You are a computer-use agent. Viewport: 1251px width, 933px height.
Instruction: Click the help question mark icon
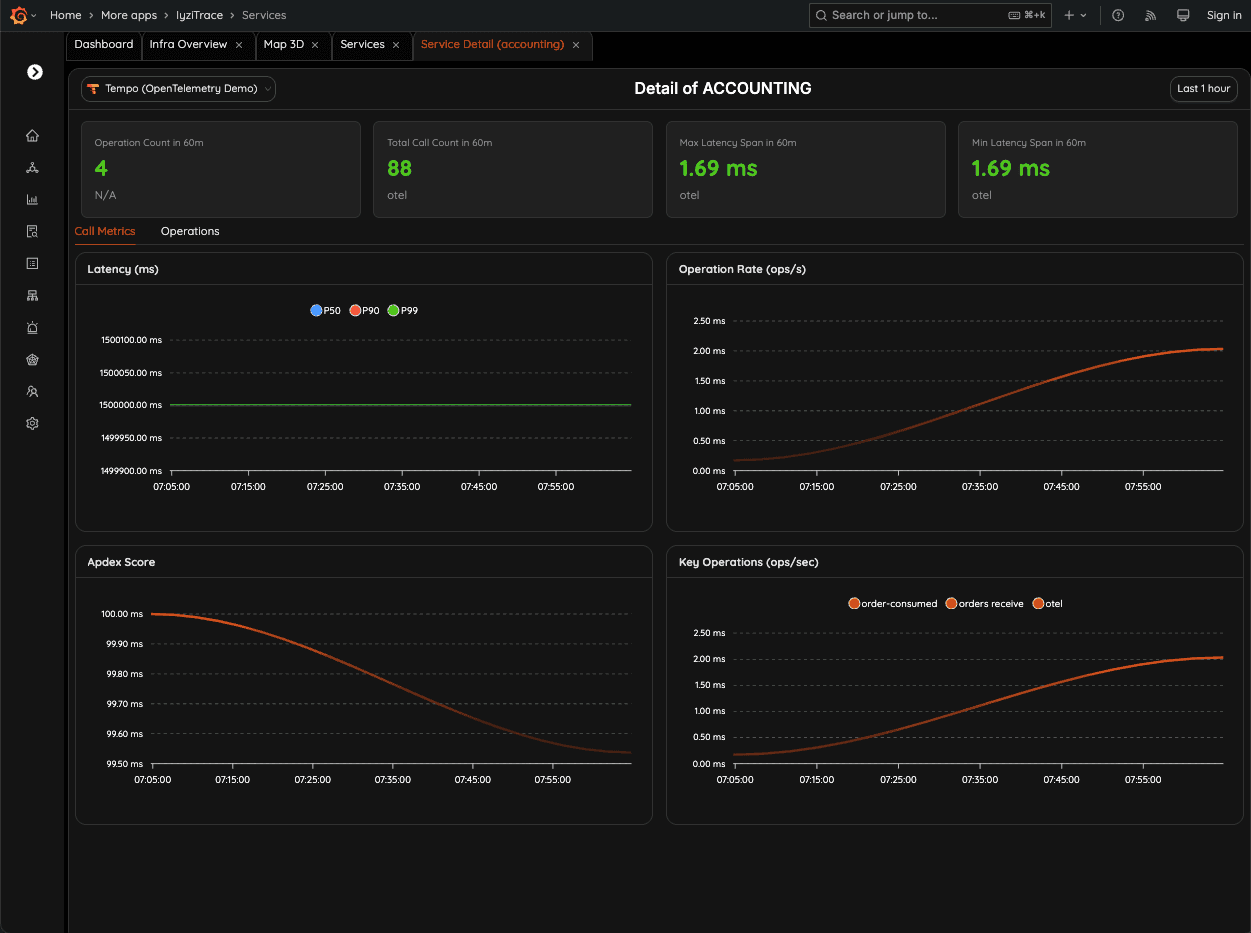click(x=1118, y=15)
